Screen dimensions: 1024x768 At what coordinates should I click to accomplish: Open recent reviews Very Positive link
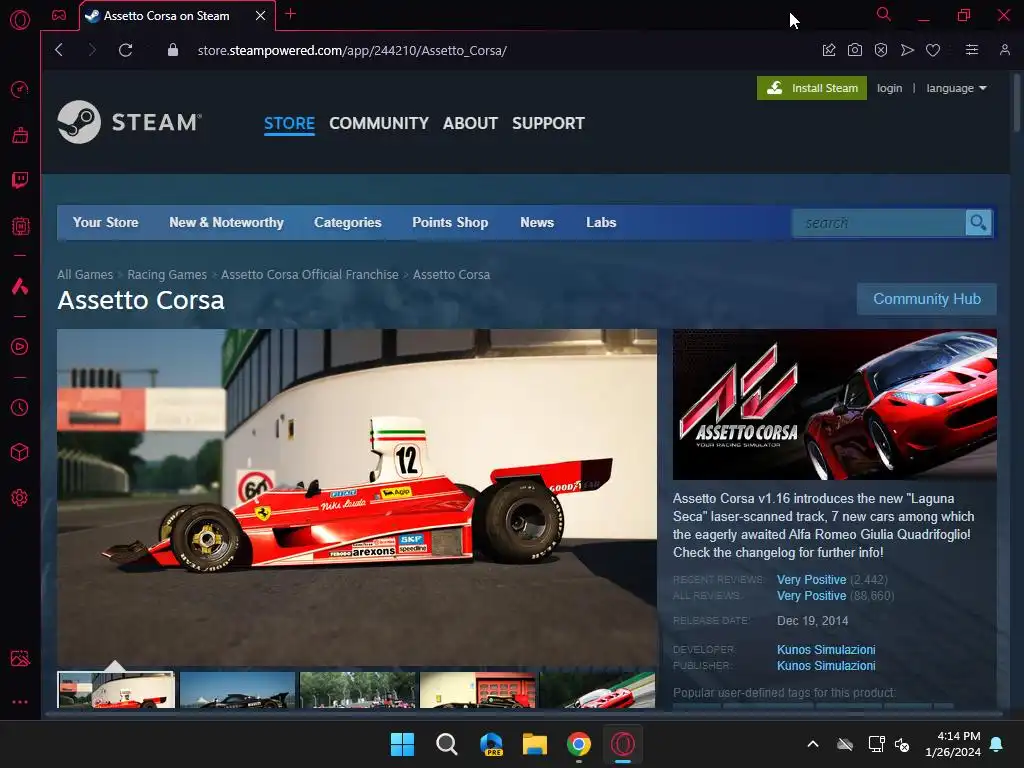[x=811, y=580]
